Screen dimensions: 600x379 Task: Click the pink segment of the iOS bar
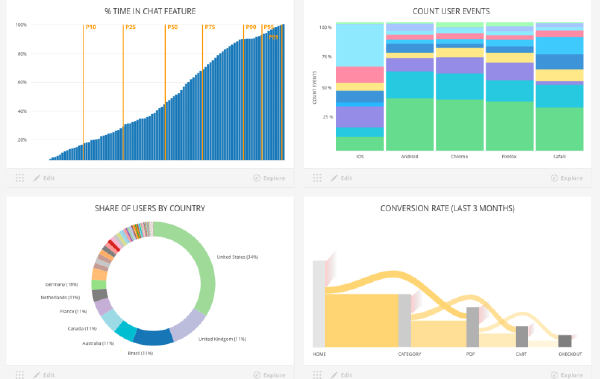(x=360, y=75)
